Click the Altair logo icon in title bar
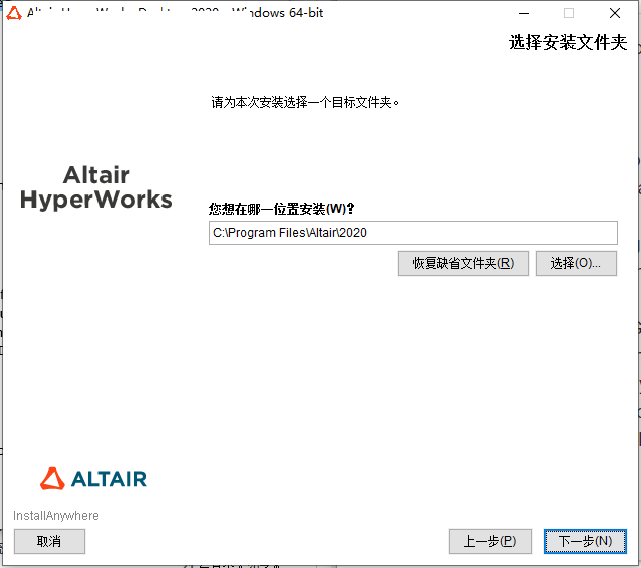This screenshot has height=568, width=641. tap(14, 13)
